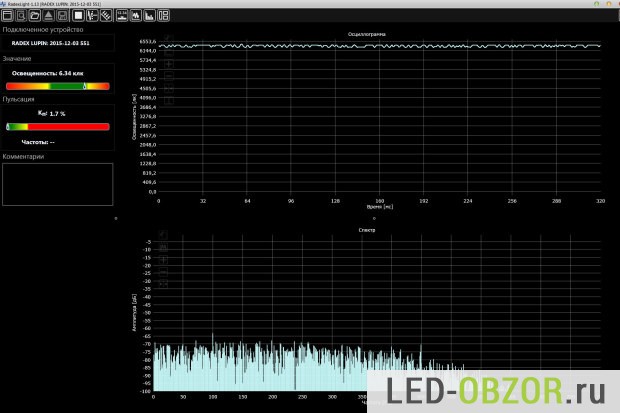Select the numeric value display icon
Viewport: 620px width, 413px height.
point(120,16)
